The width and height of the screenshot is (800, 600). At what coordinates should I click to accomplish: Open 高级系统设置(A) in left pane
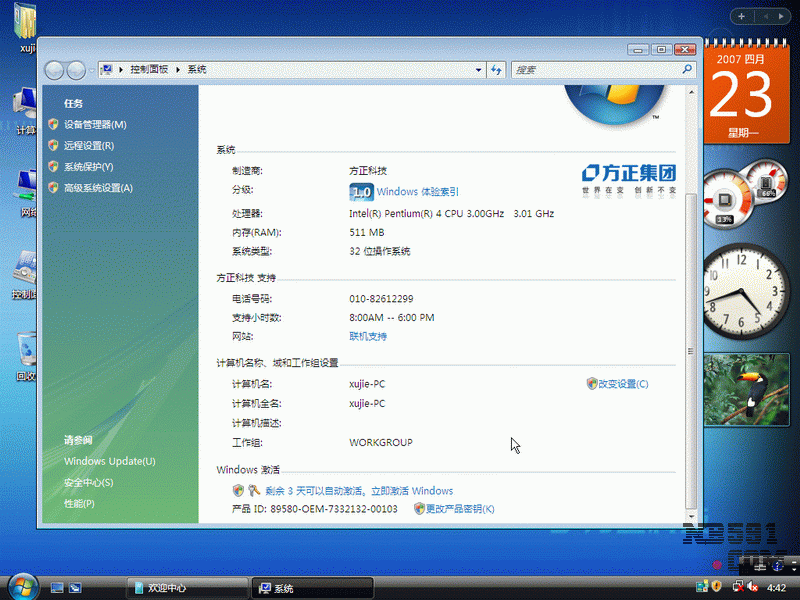[x=98, y=188]
